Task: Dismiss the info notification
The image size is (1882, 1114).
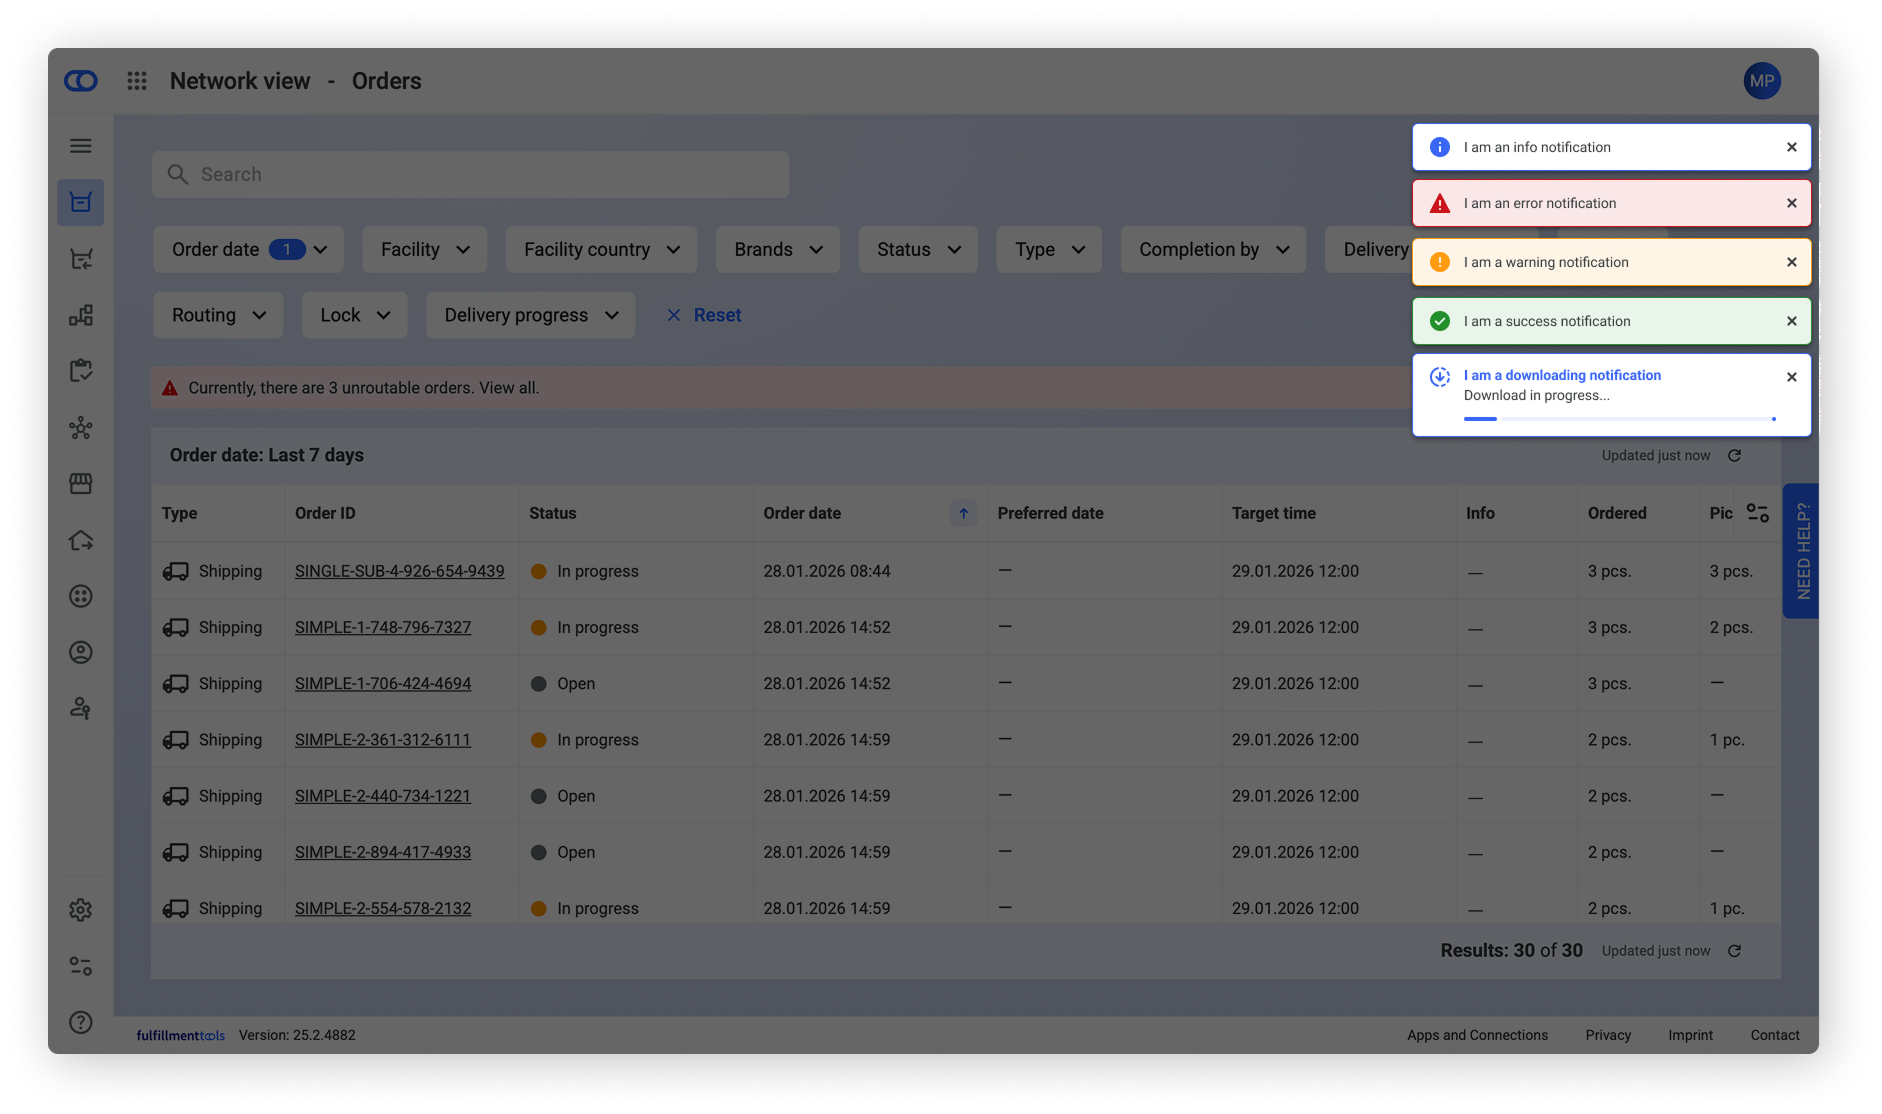Action: [x=1791, y=147]
